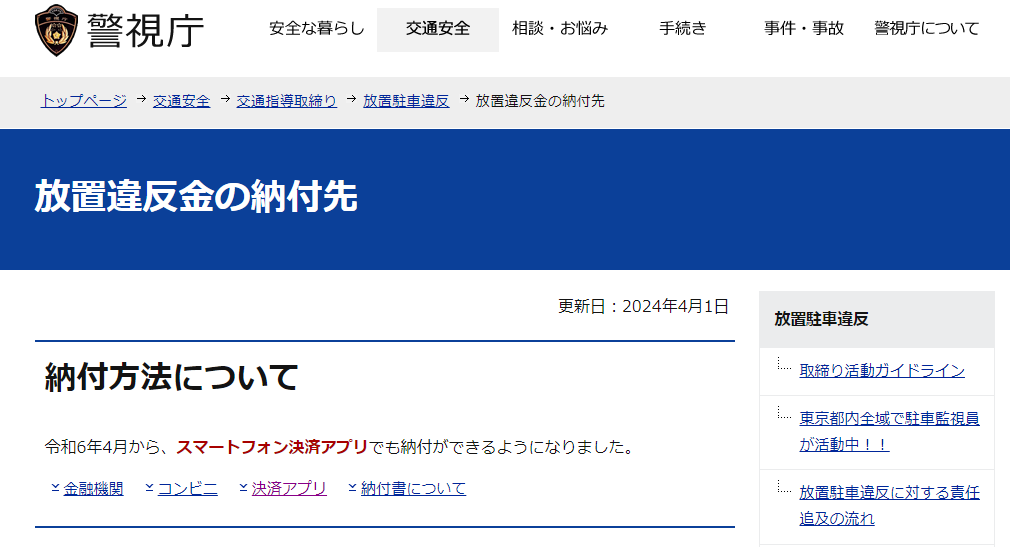Navigate to 交通指導取締り breadcrumb
This screenshot has height=547, width=1010.
[286, 101]
